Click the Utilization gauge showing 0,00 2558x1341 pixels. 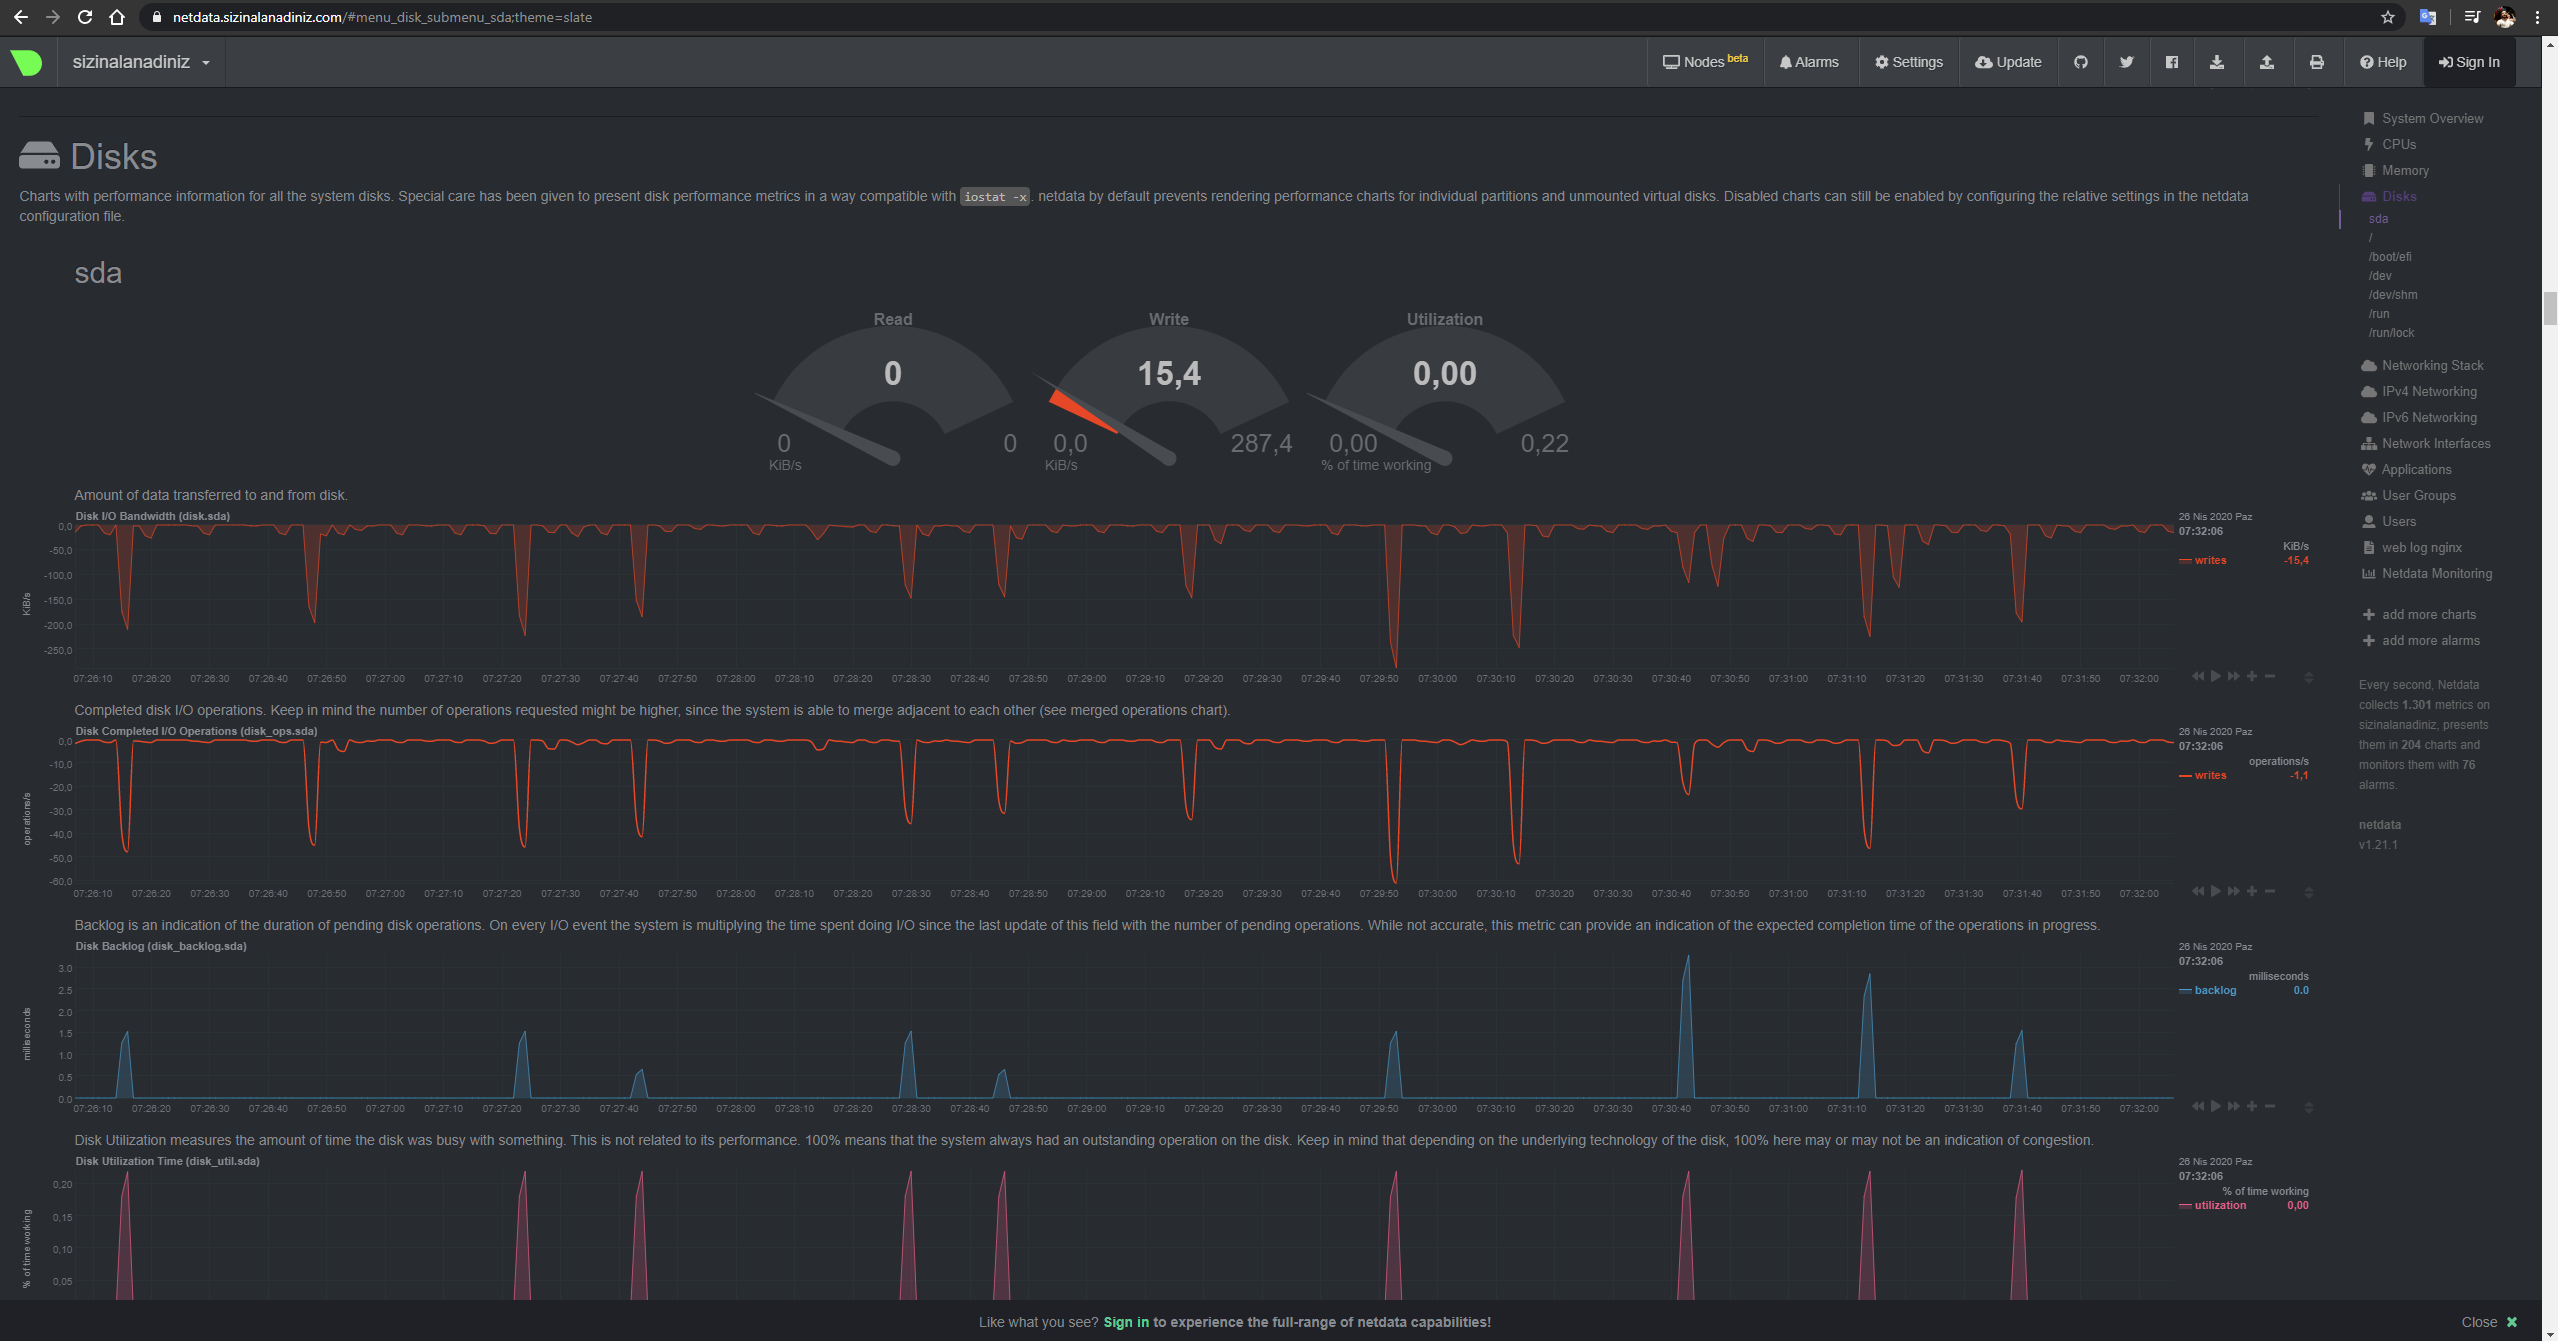tap(1445, 395)
